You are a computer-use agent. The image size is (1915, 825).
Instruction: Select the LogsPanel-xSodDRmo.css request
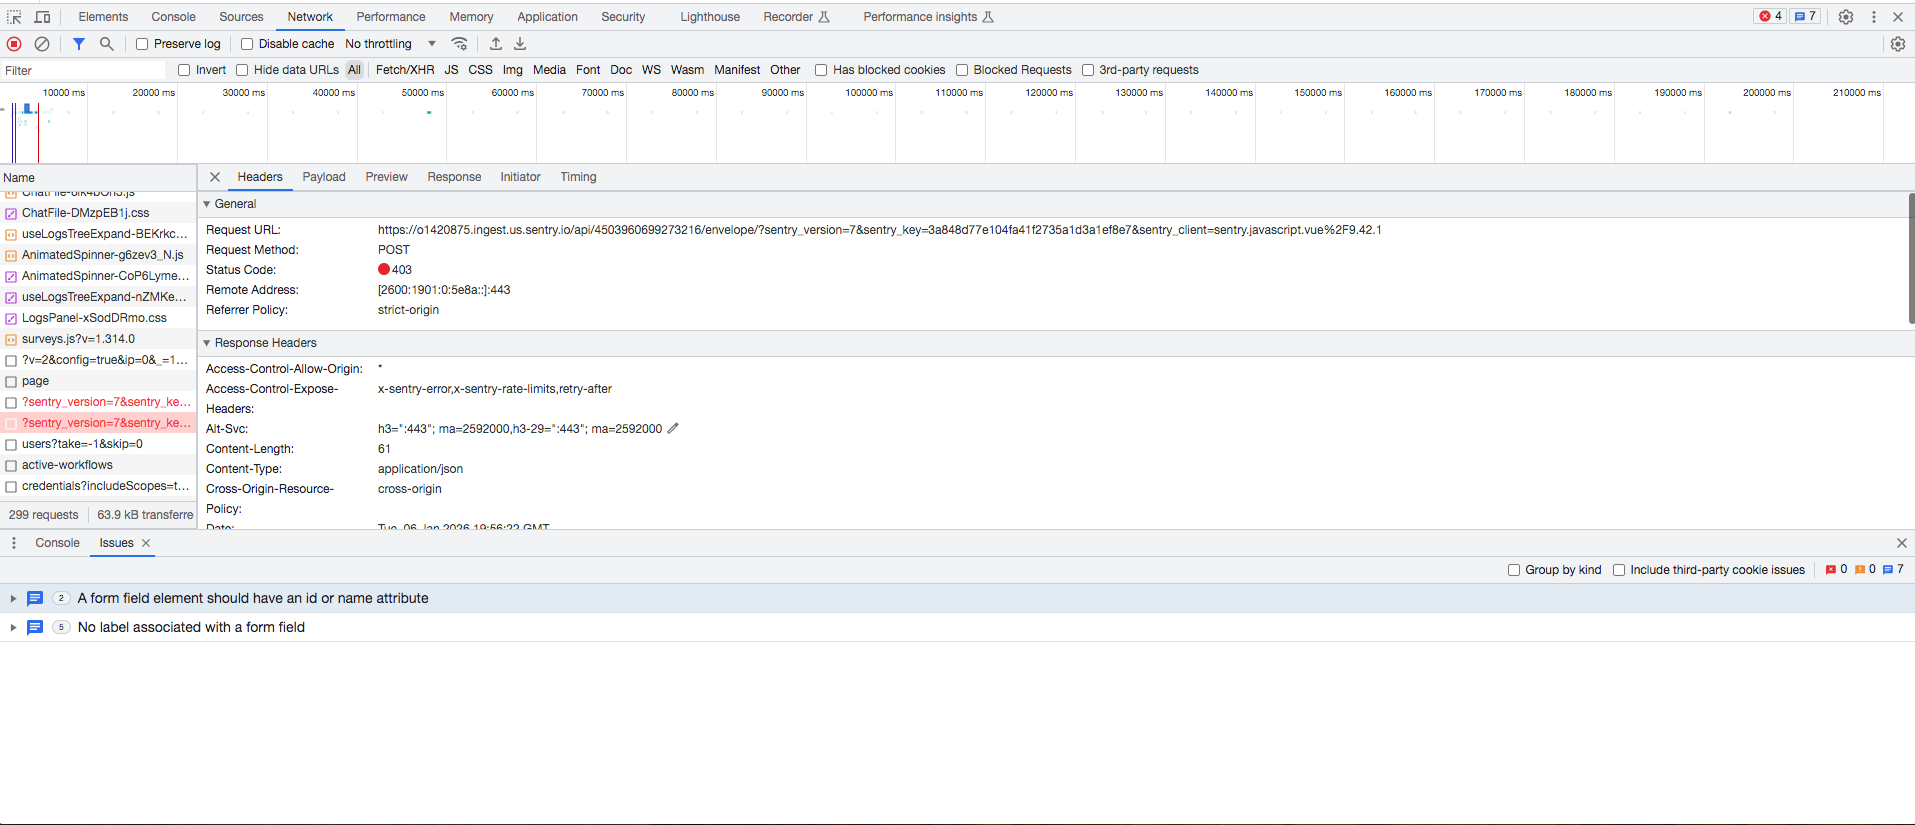(x=98, y=318)
